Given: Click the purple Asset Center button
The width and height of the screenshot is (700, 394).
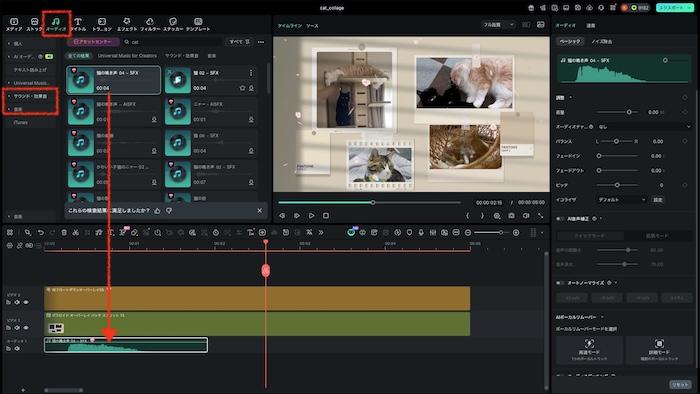Looking at the screenshot, I should [x=93, y=42].
